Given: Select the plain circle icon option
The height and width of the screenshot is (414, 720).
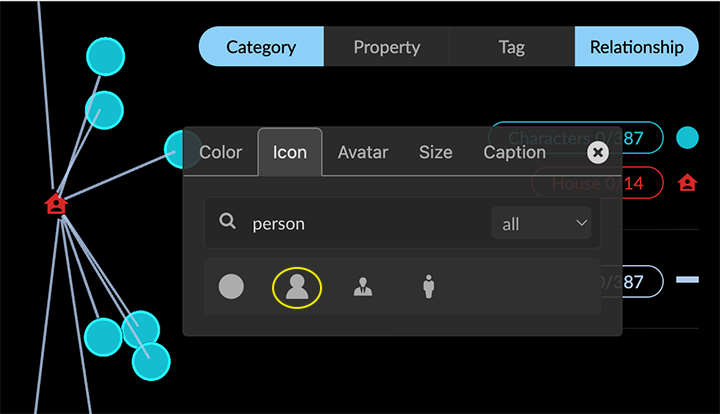Looking at the screenshot, I should [231, 287].
